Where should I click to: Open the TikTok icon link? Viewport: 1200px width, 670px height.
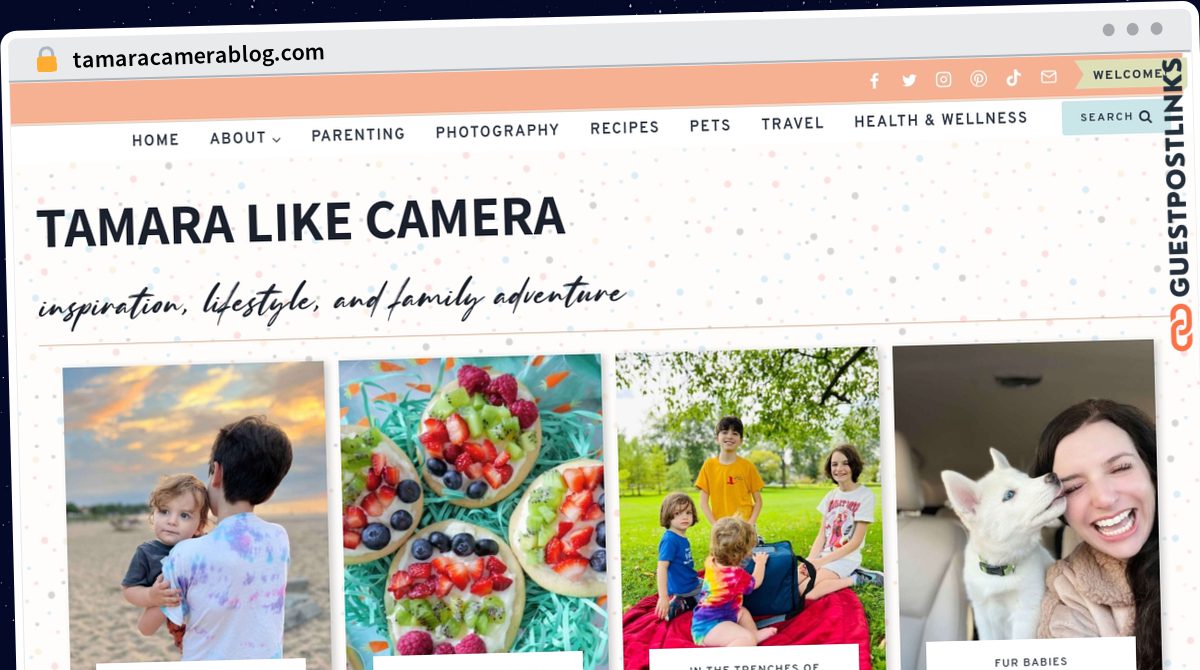point(1013,78)
